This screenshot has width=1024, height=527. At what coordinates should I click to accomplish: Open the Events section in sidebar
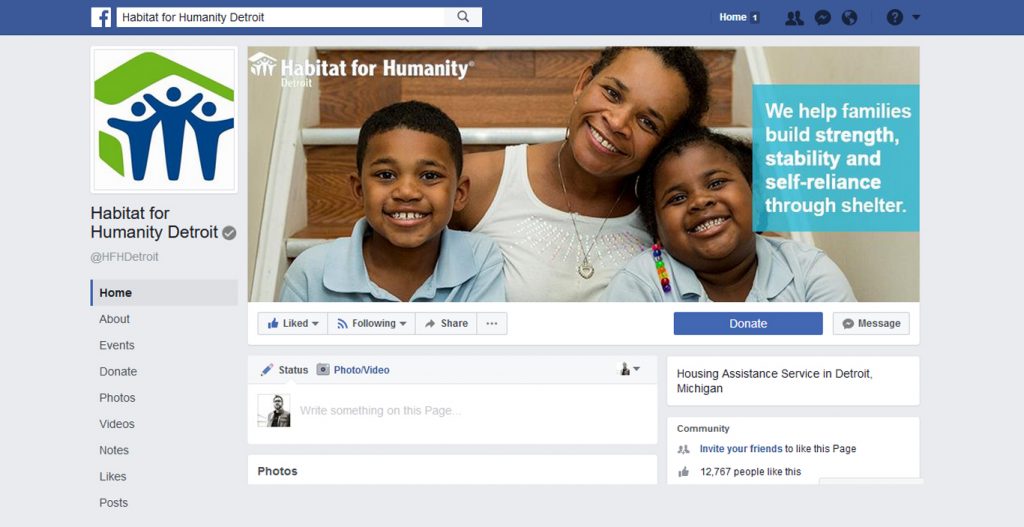pyautogui.click(x=117, y=345)
